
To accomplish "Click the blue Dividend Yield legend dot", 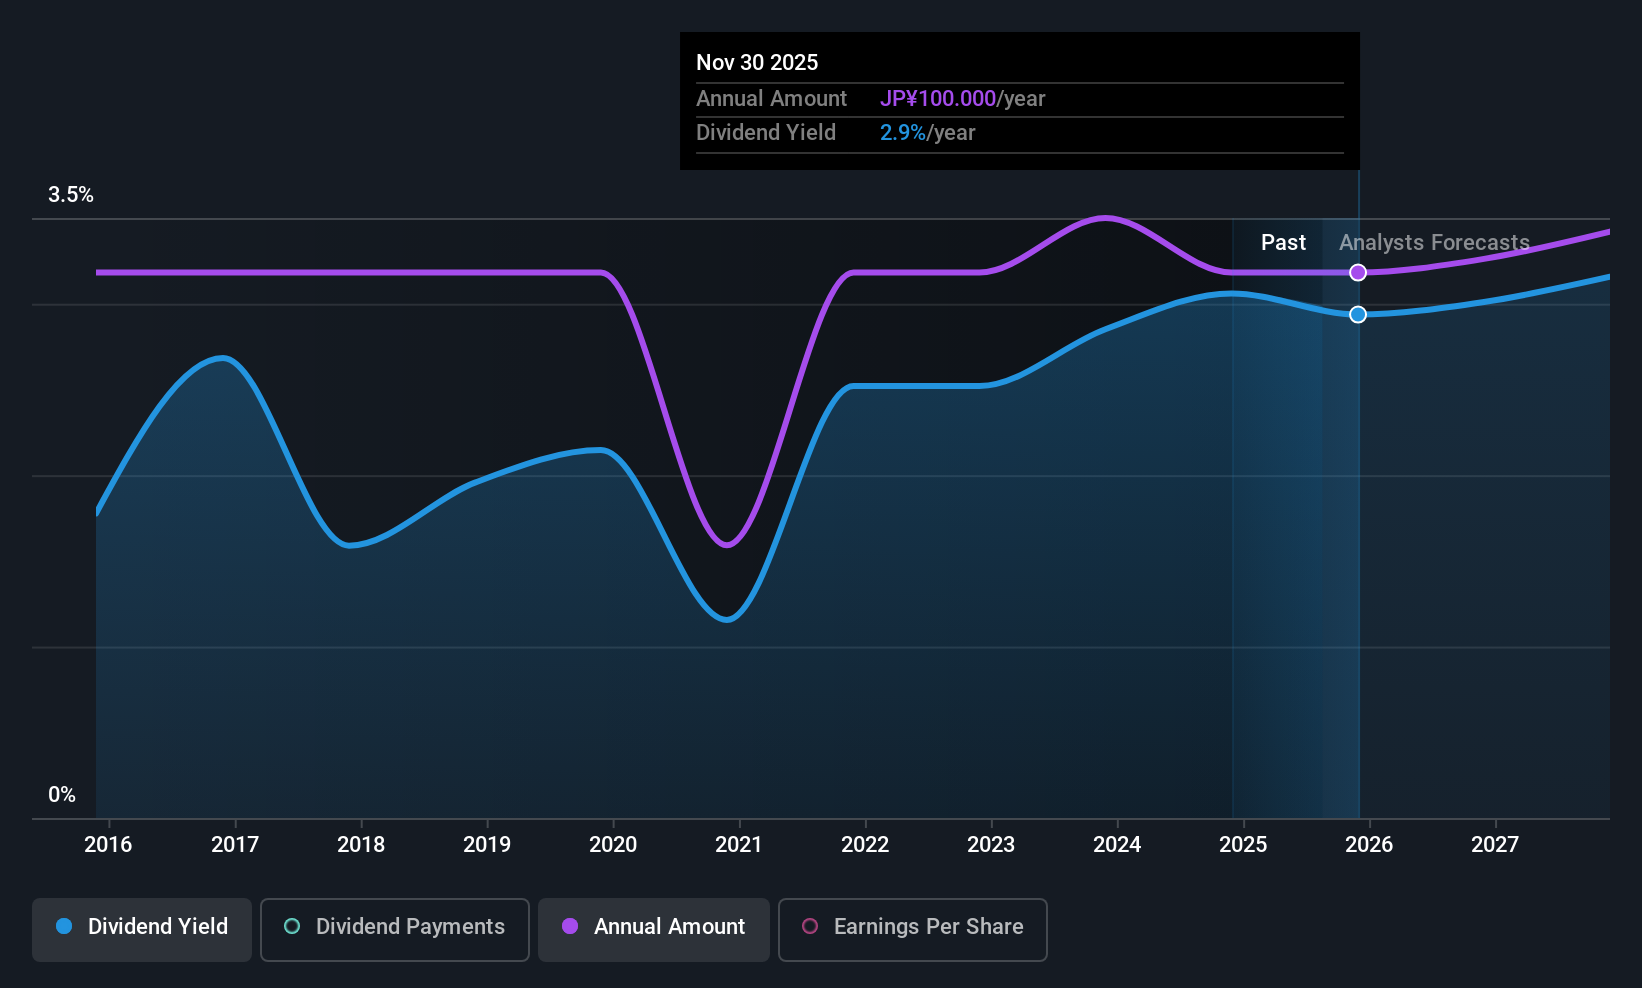I will pyautogui.click(x=64, y=926).
